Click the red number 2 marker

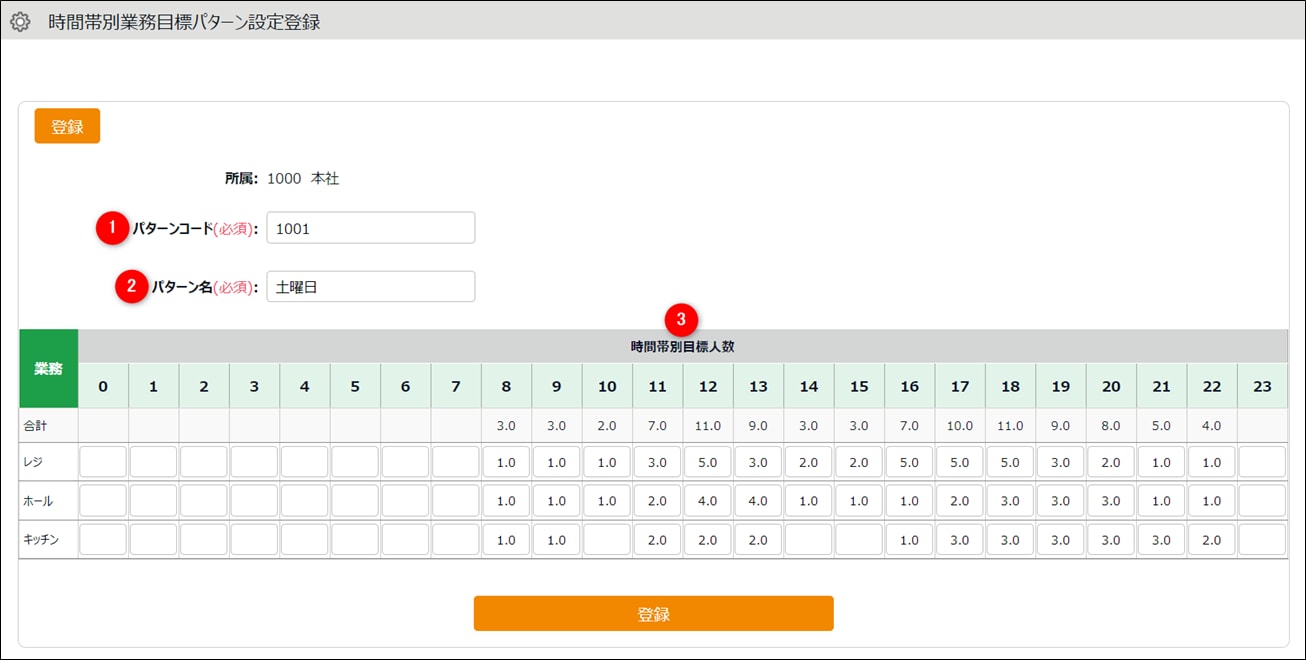[x=131, y=287]
